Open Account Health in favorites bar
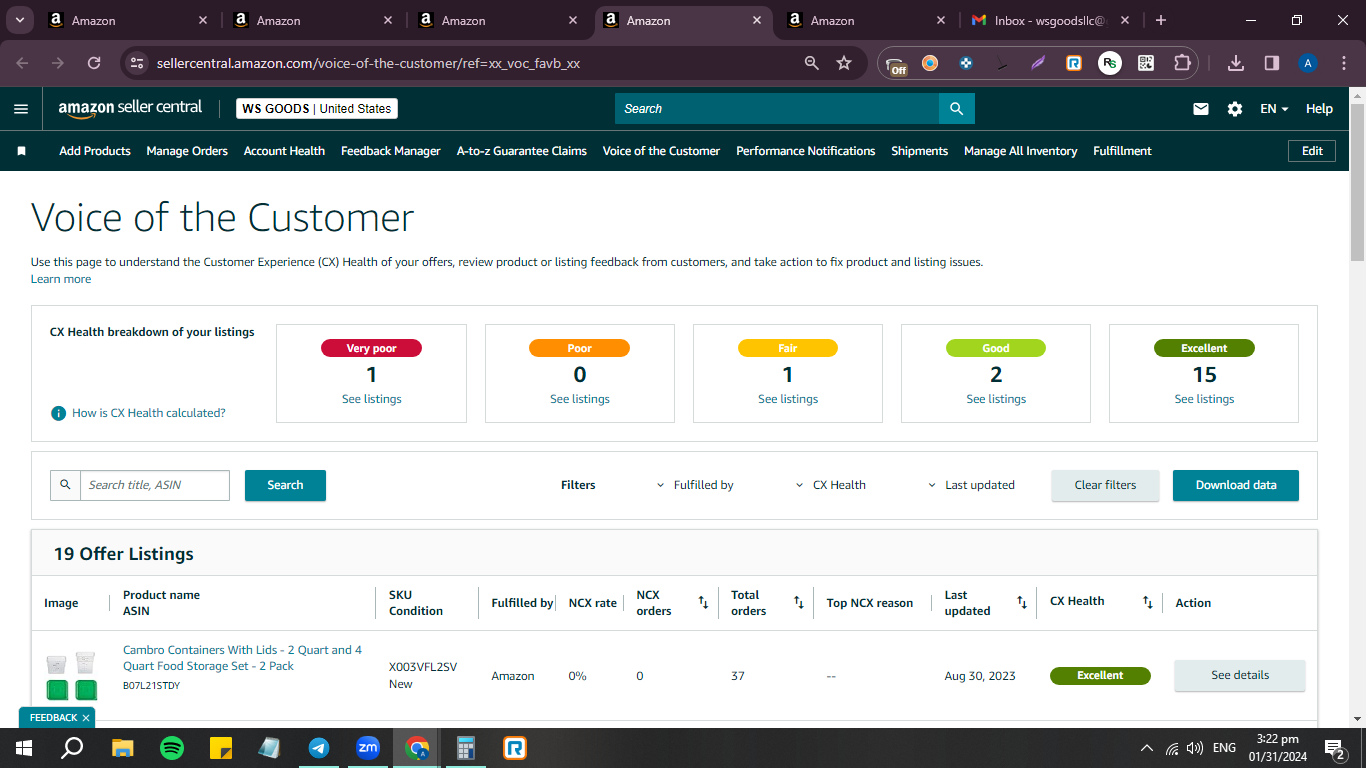The height and width of the screenshot is (768, 1366). [x=284, y=151]
